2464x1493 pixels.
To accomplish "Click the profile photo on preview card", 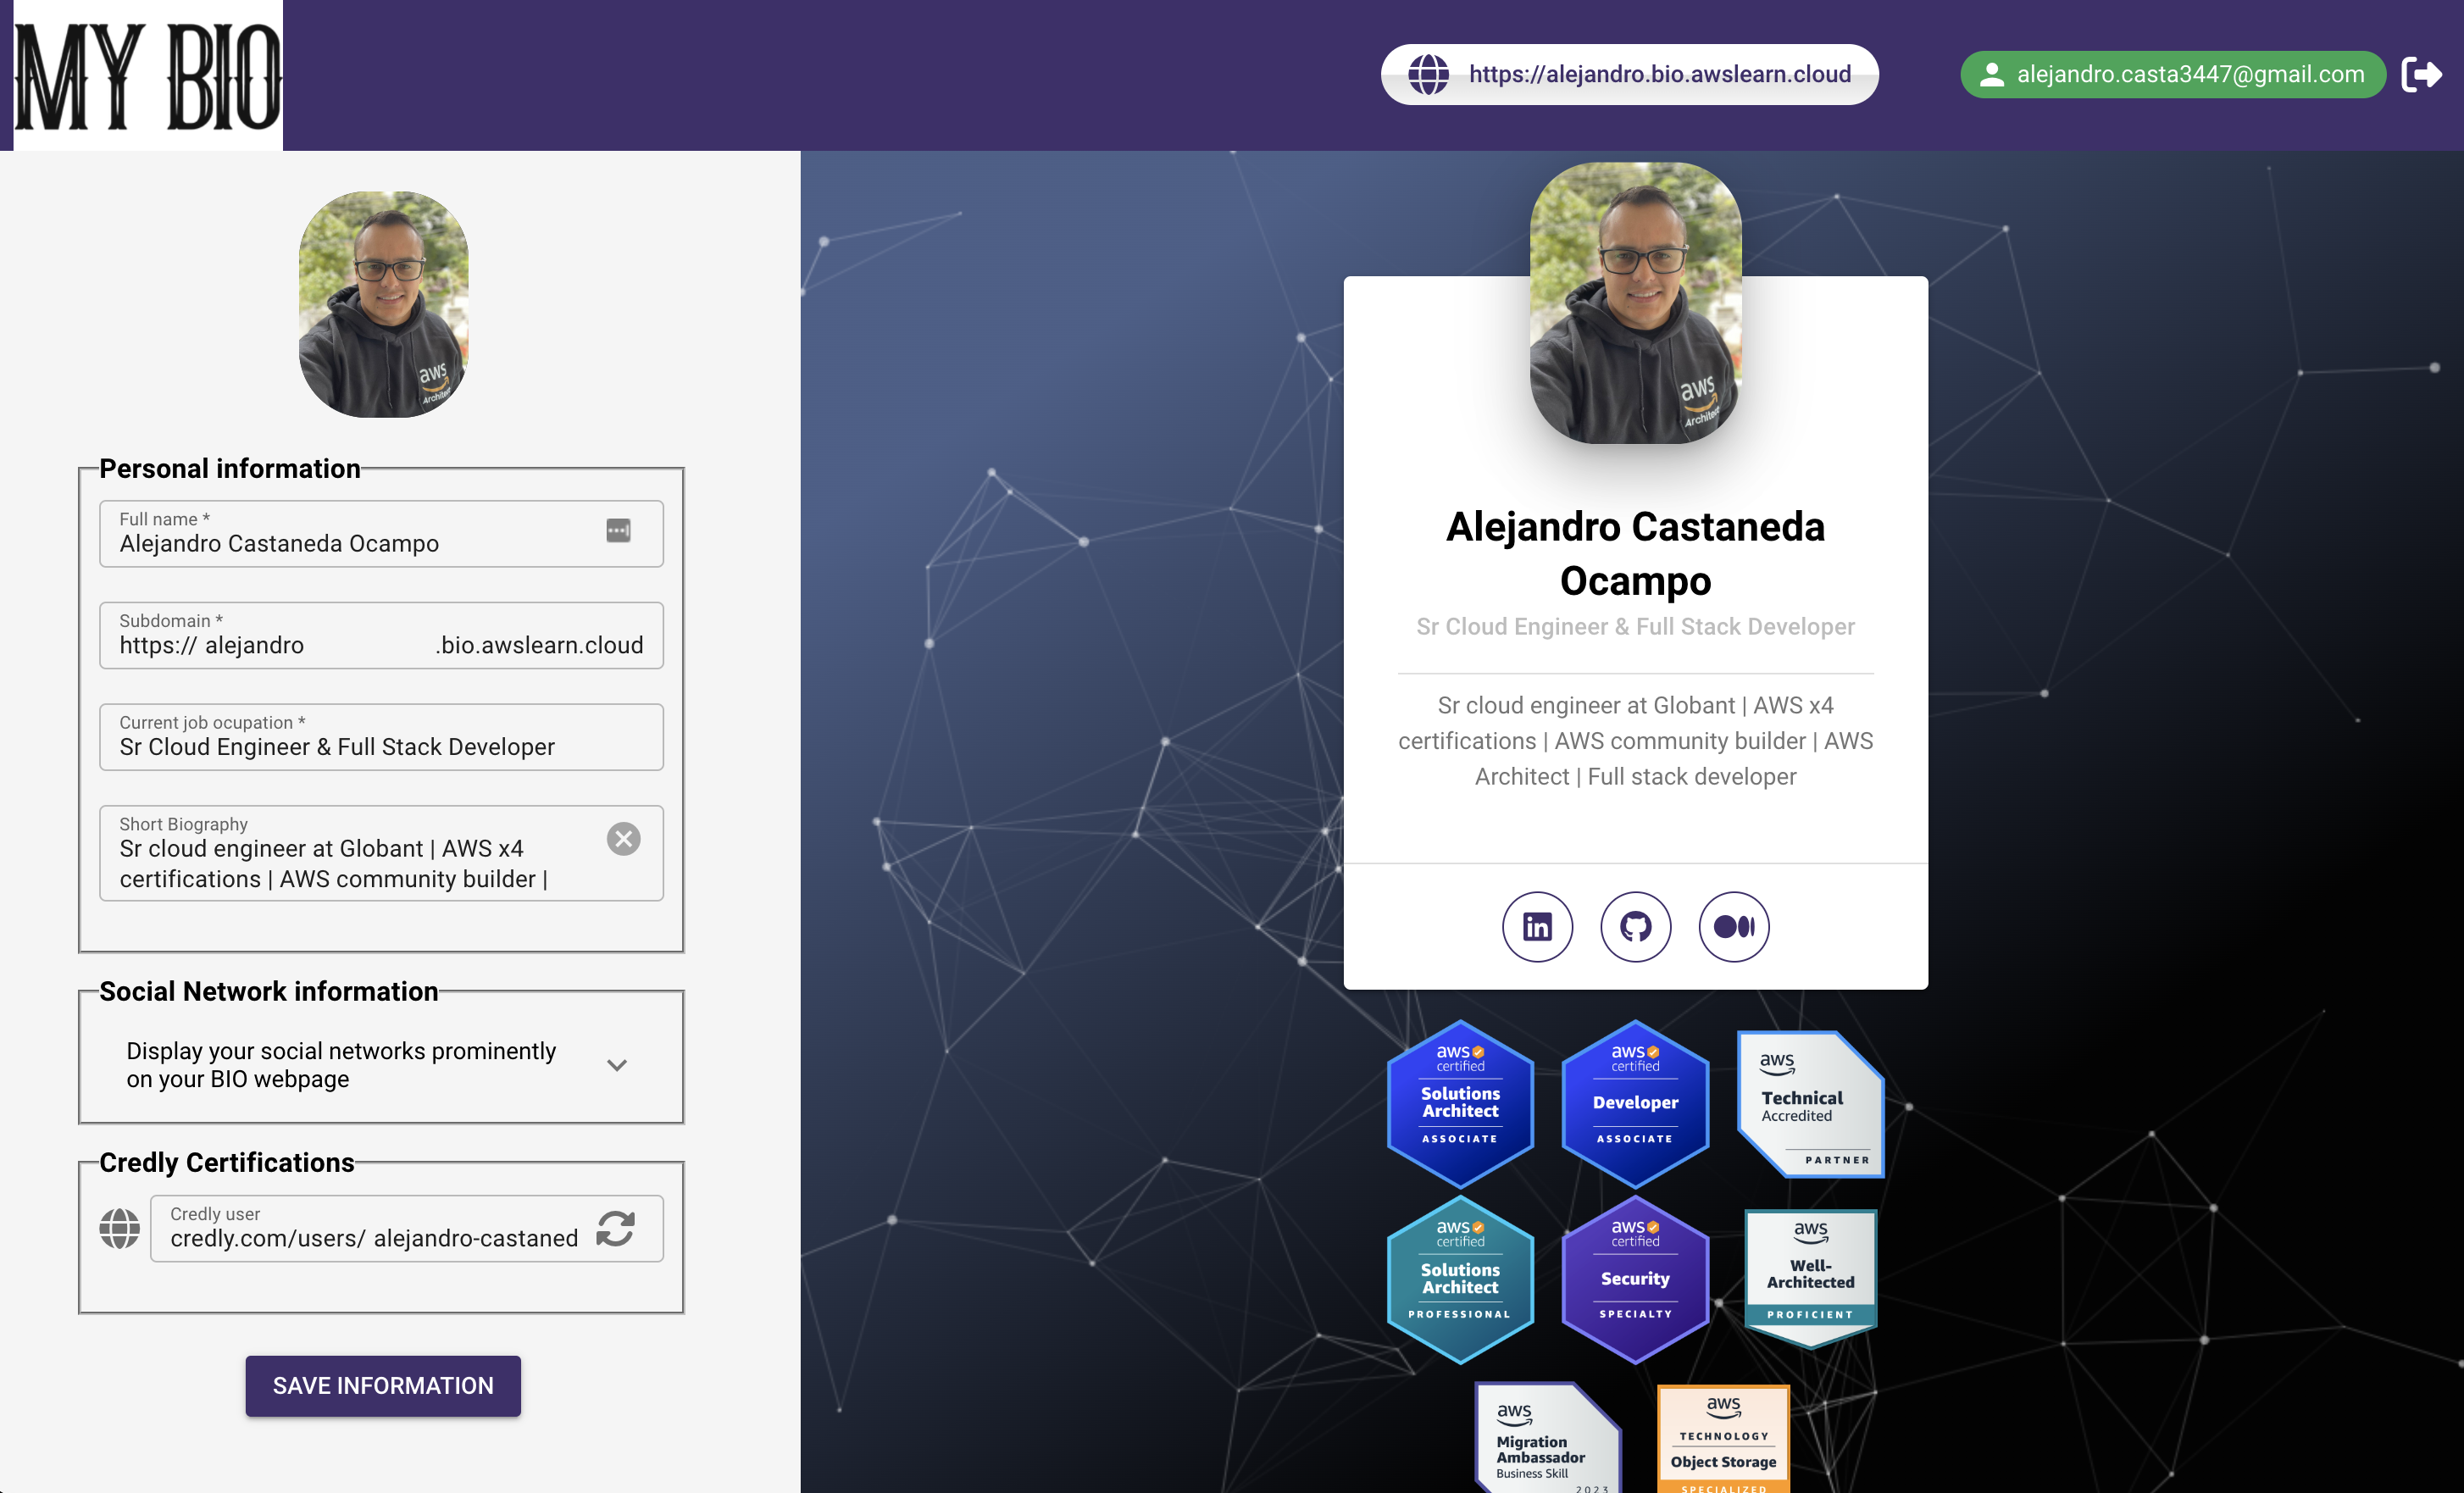I will (x=1635, y=303).
